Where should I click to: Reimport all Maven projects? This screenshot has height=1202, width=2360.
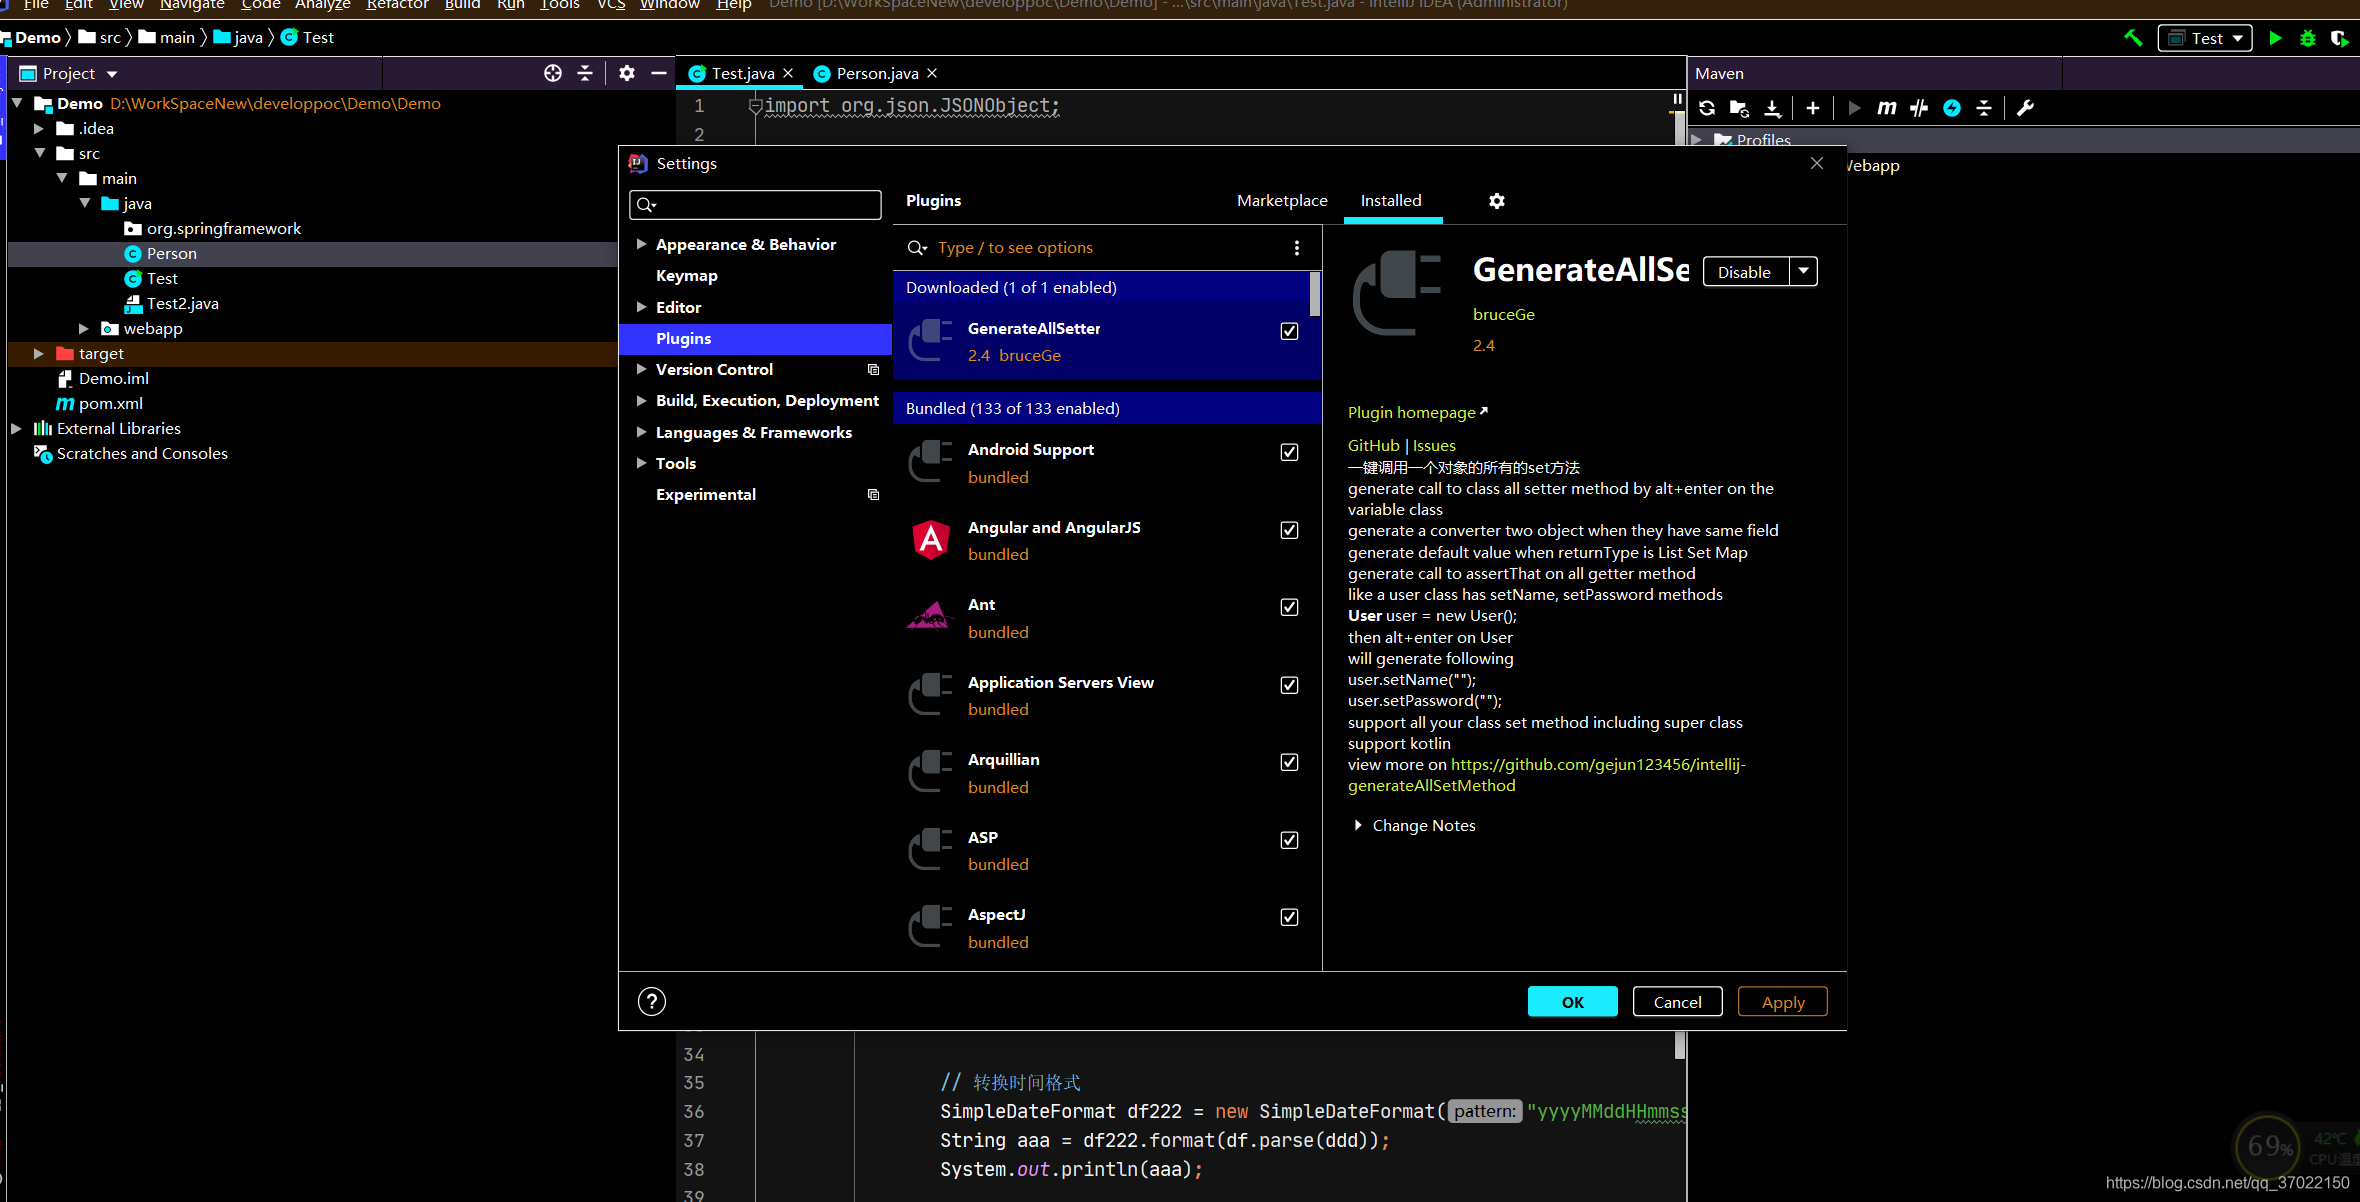click(x=1707, y=108)
